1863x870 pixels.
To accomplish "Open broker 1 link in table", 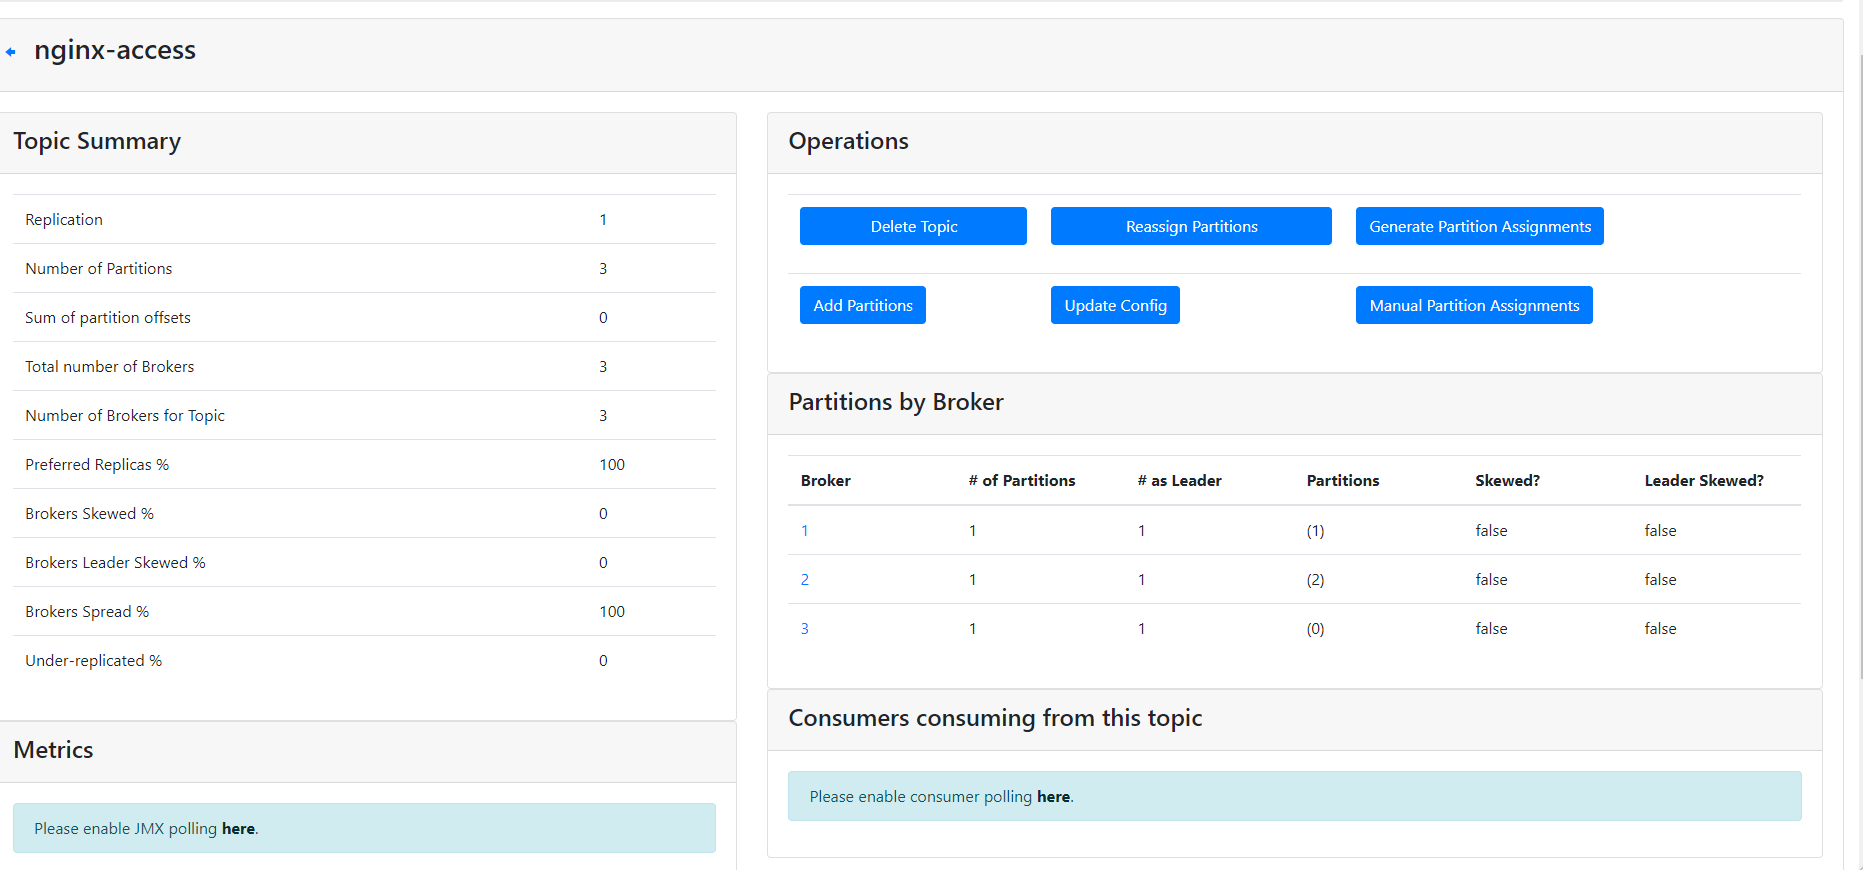I will [805, 531].
